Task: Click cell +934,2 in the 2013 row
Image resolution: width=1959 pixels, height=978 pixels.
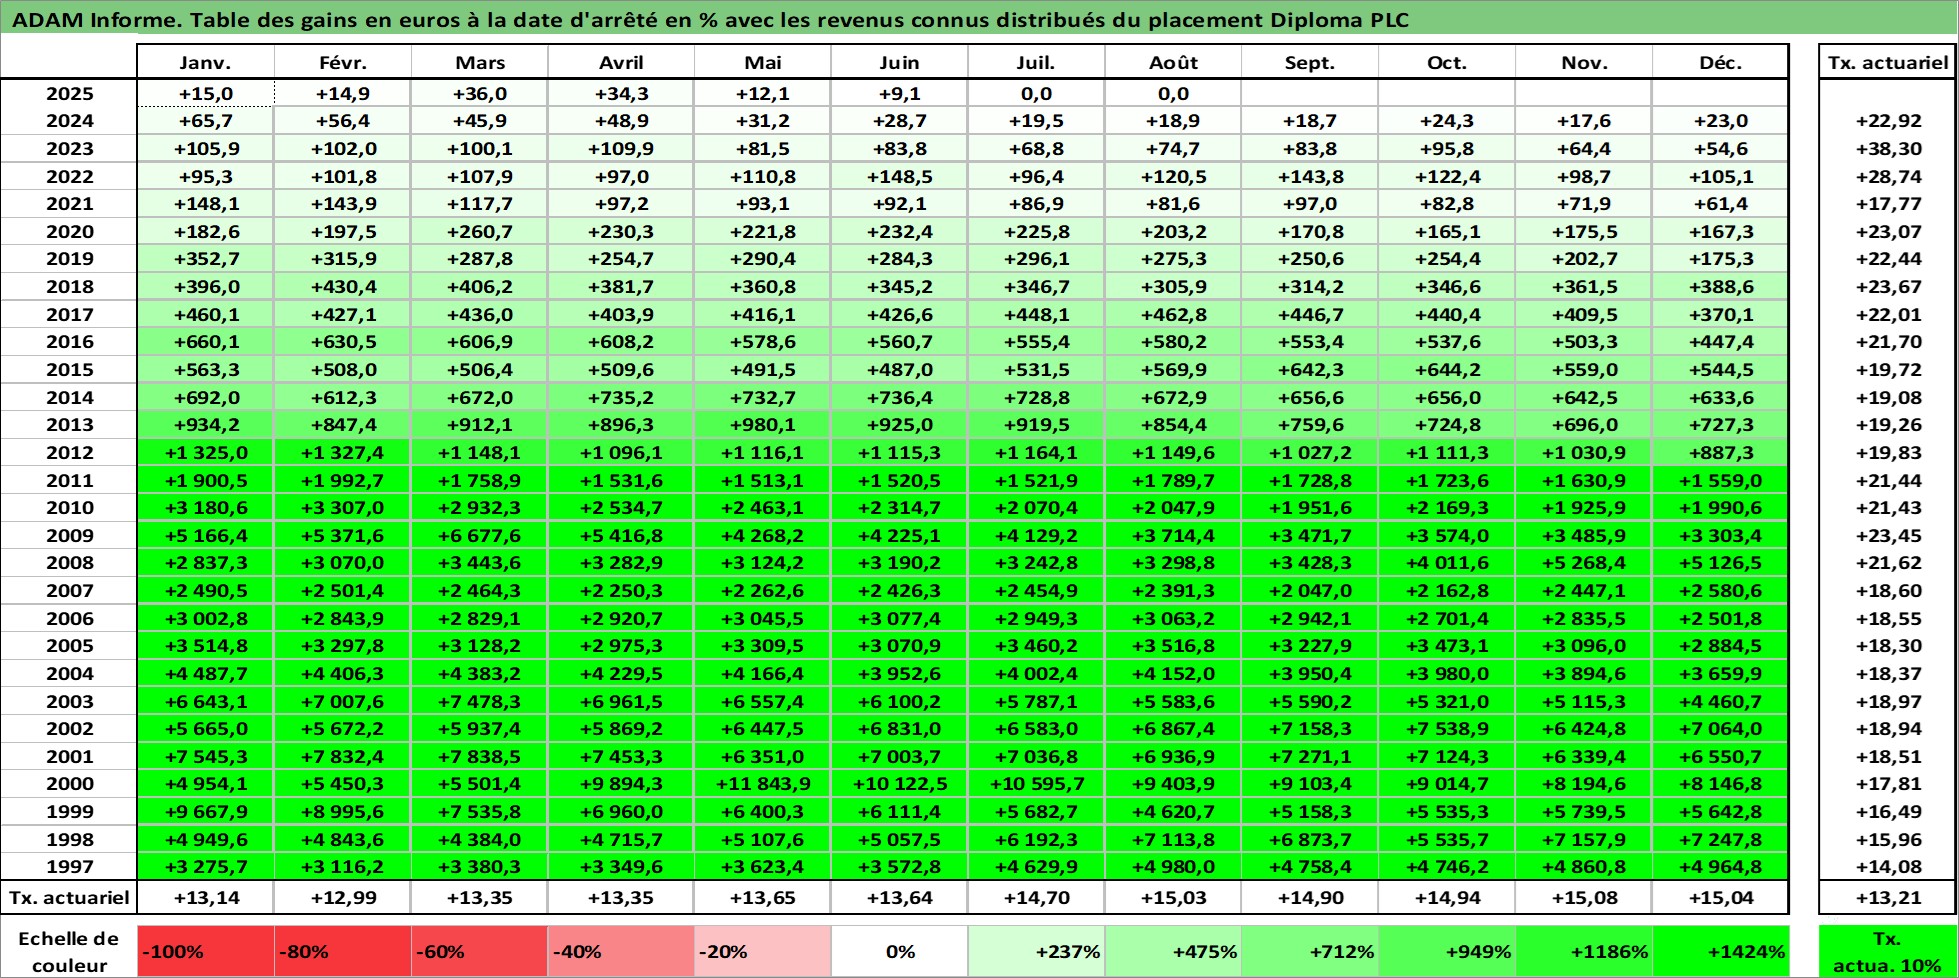Action: (206, 425)
